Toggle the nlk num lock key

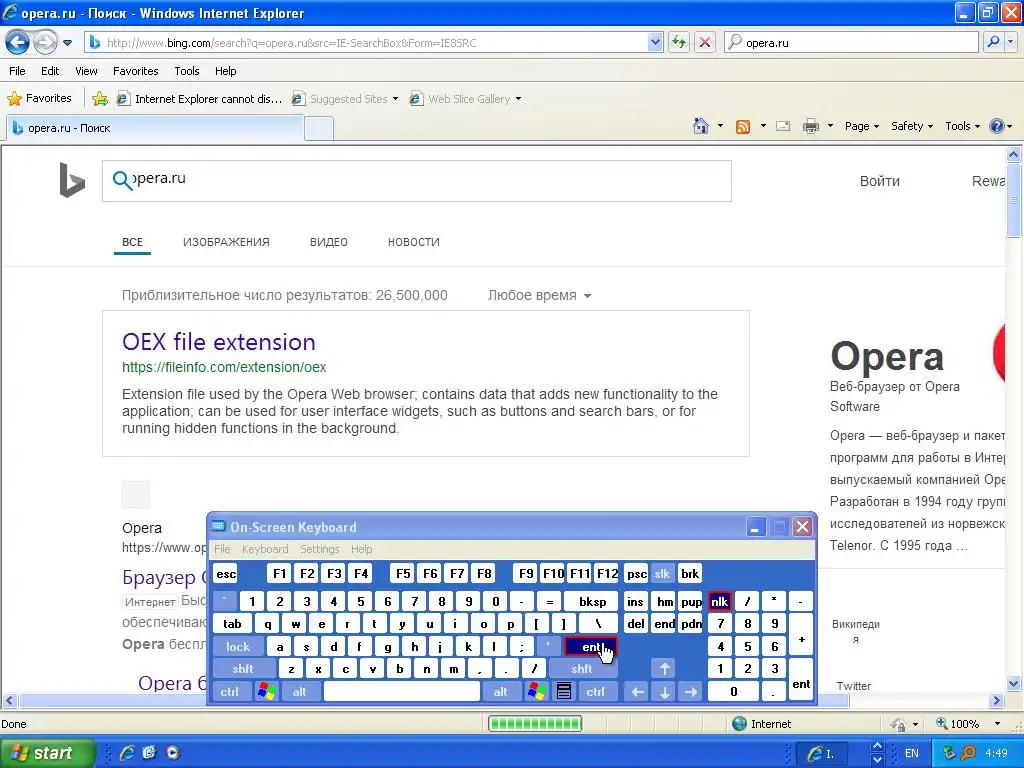719,601
